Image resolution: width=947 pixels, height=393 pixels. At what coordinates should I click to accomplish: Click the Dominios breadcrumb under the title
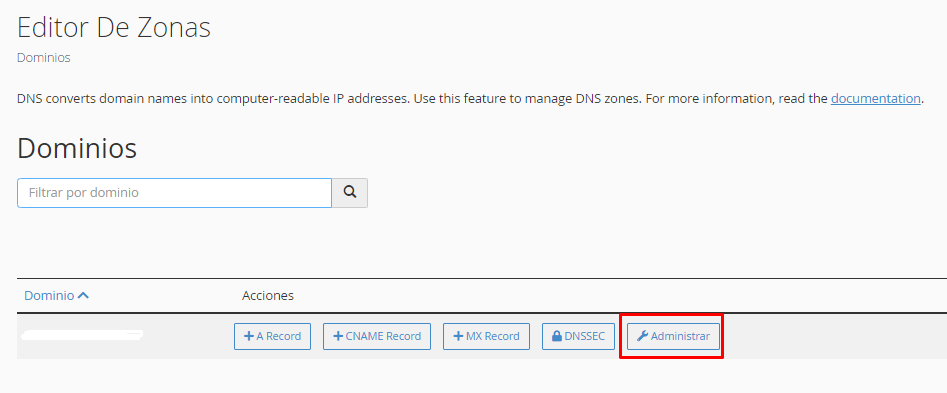click(43, 58)
